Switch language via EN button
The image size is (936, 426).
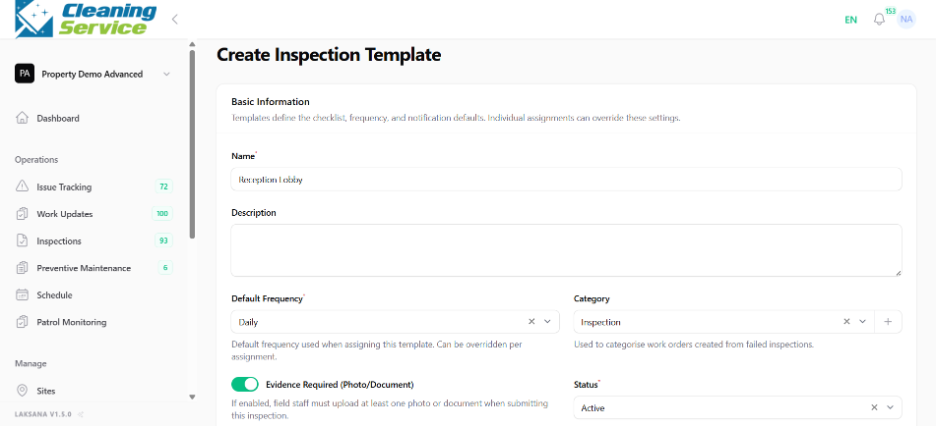[x=851, y=20]
